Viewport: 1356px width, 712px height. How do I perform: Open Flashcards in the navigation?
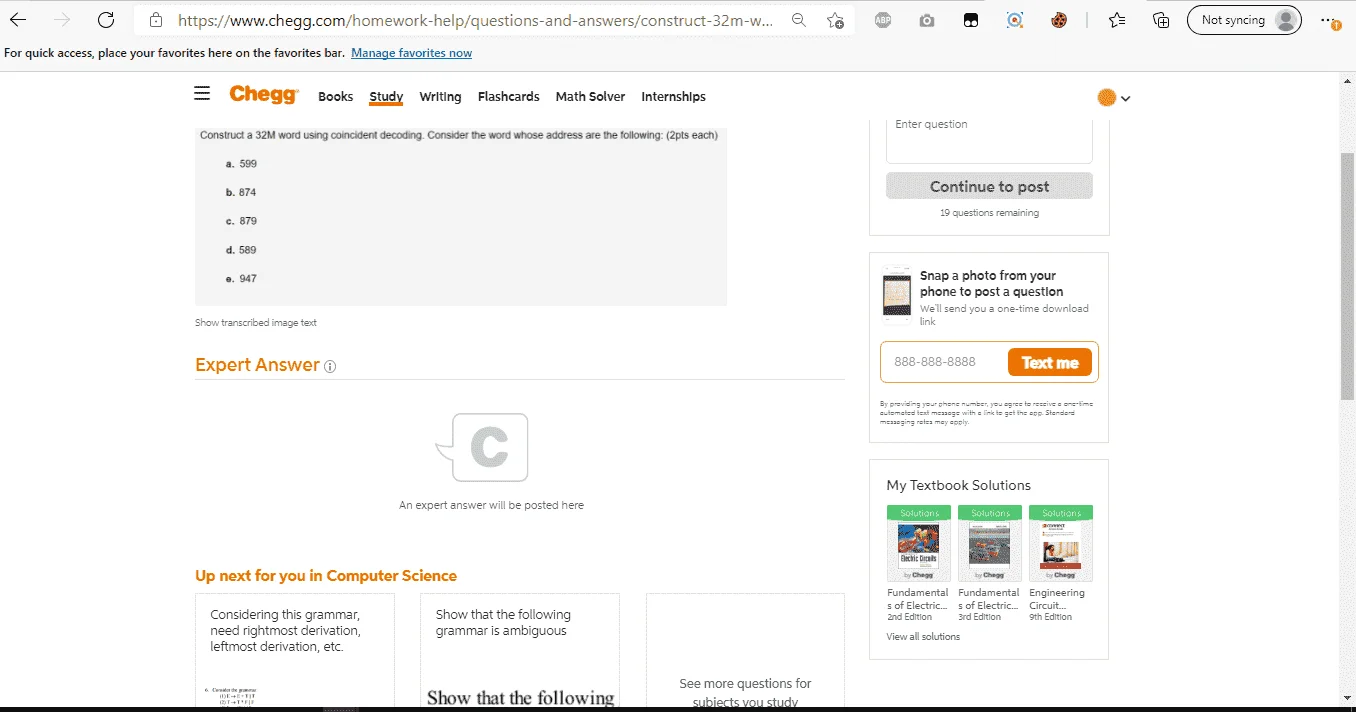508,97
